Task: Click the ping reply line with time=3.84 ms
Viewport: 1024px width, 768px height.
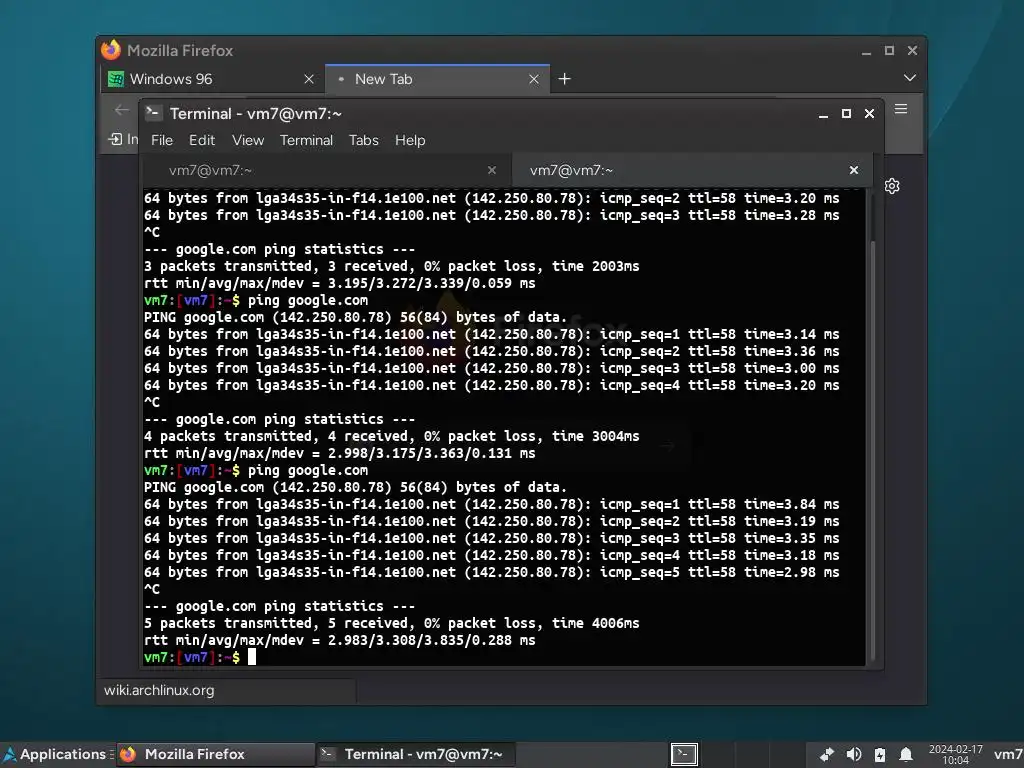Action: click(x=492, y=505)
